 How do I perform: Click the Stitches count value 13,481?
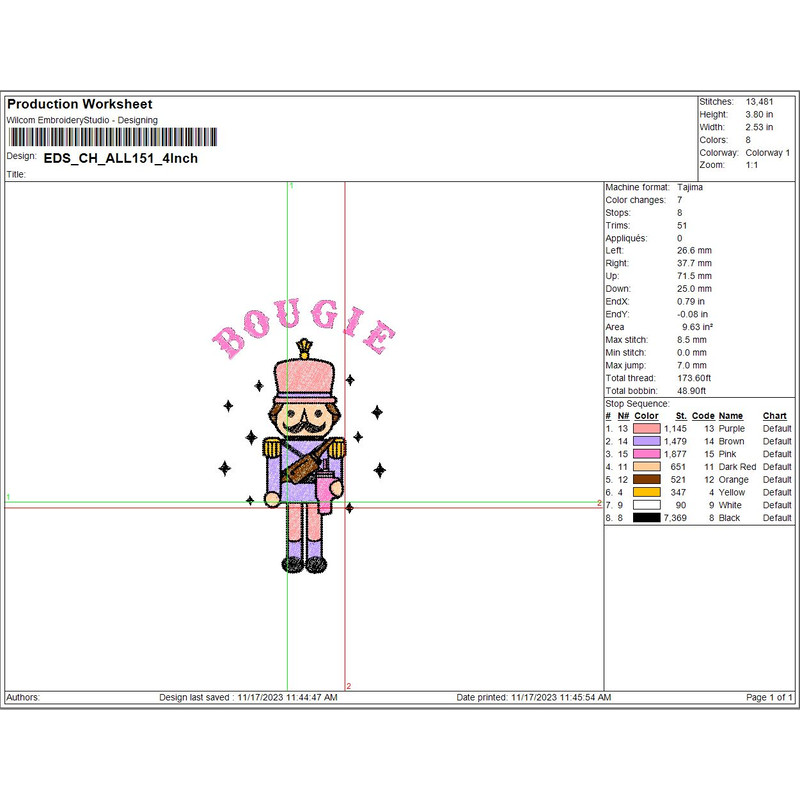(x=760, y=102)
